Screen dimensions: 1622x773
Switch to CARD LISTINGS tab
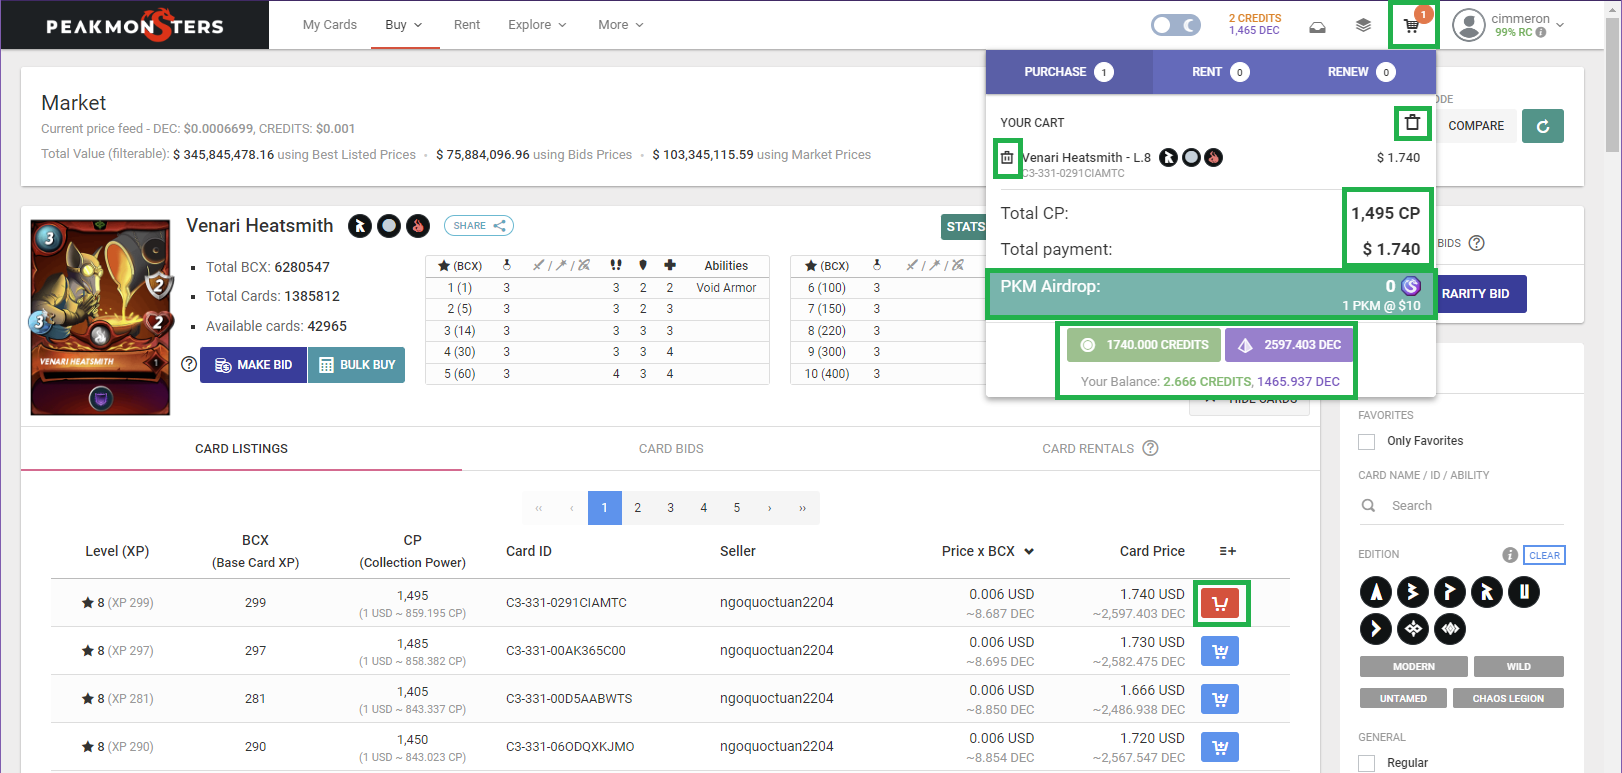coord(241,449)
